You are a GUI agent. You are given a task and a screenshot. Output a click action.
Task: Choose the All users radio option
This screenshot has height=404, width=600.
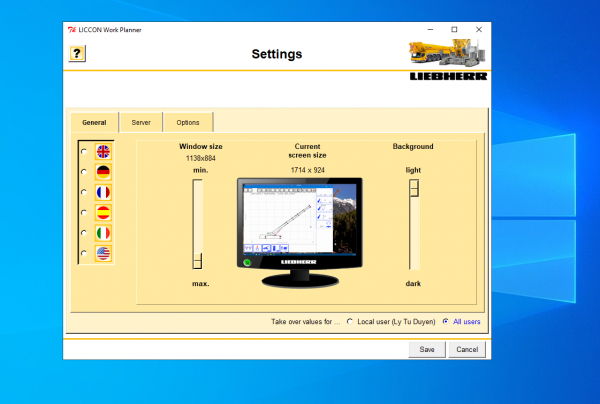445,321
